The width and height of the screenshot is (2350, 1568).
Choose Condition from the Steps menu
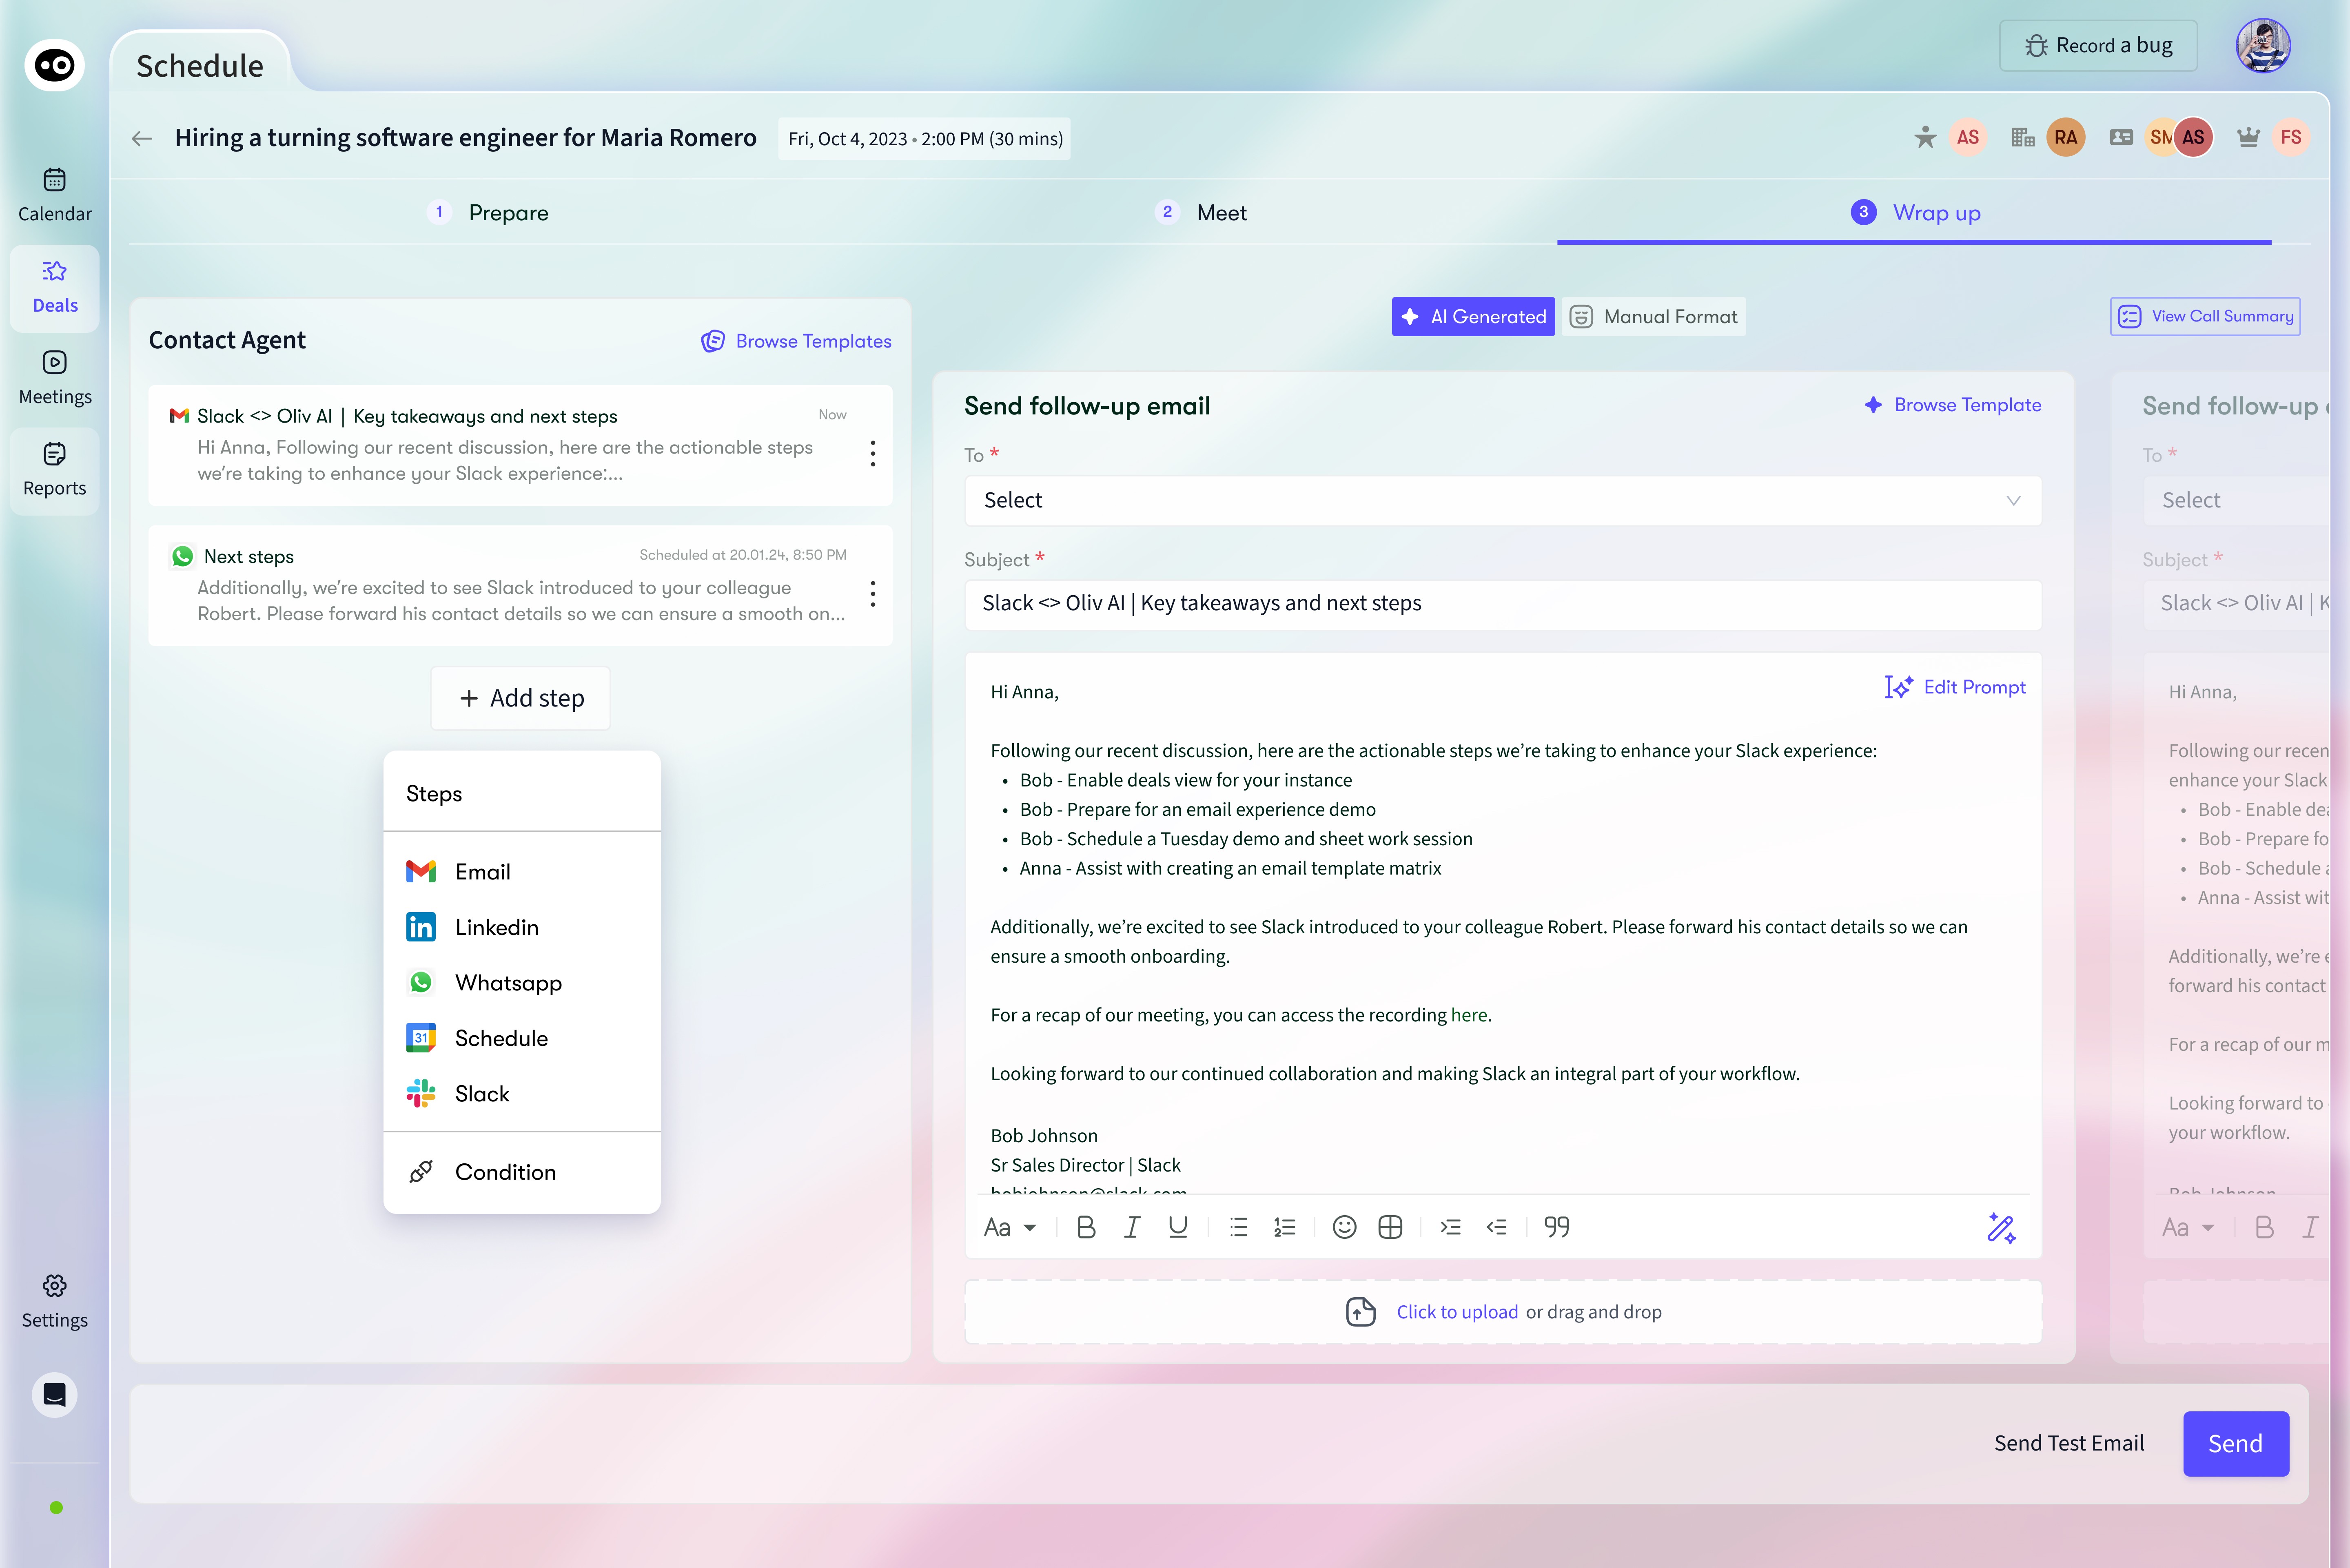pos(522,1172)
